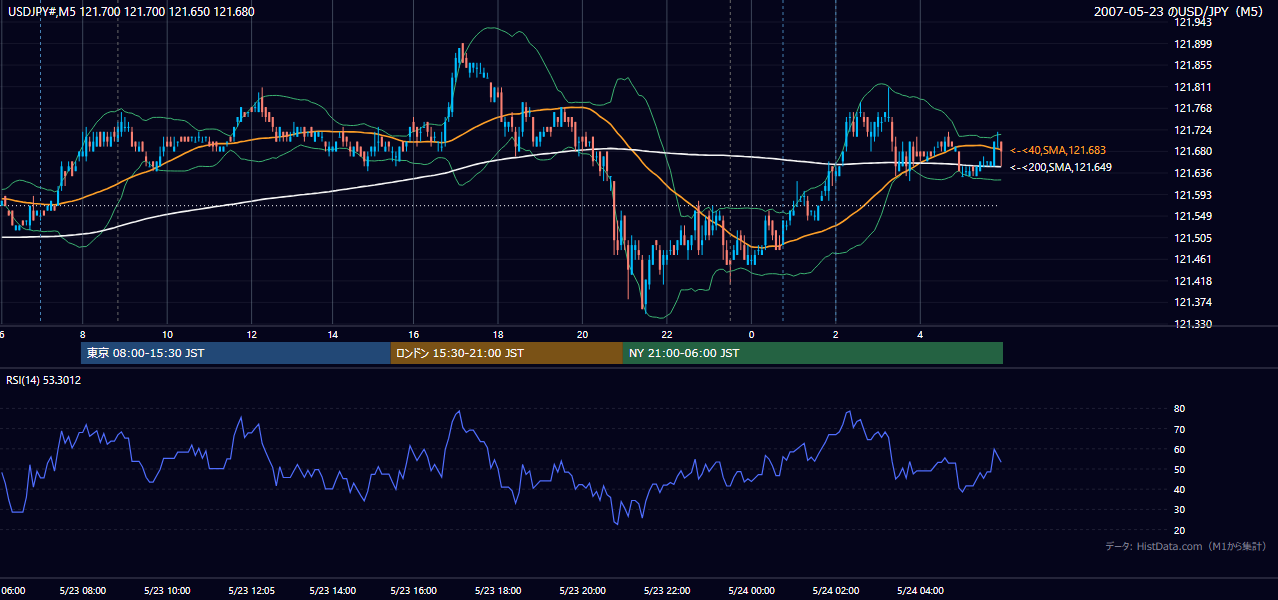Viewport: 1278px width, 600px height.
Task: Click price axis value 121.943
Action: click(x=1194, y=22)
